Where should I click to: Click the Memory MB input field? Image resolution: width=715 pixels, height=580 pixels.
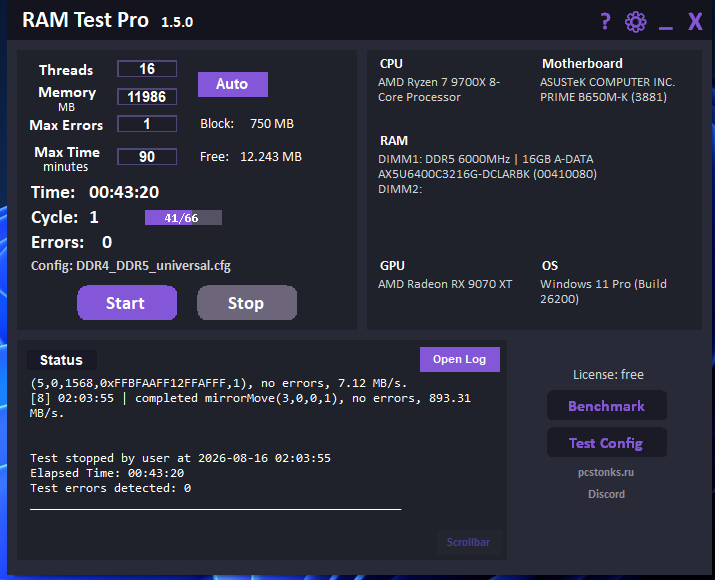click(147, 97)
